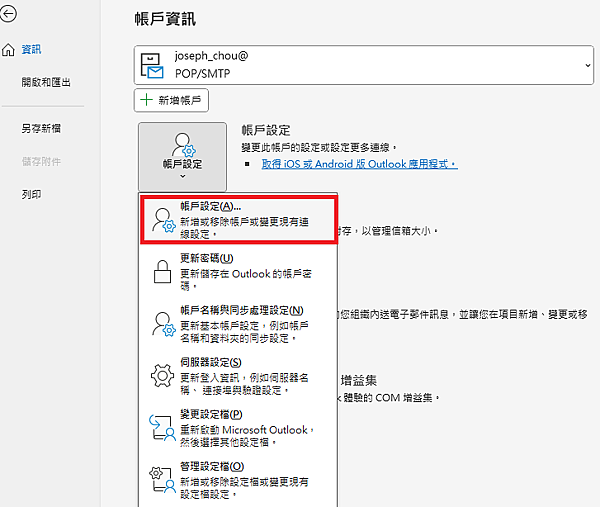
Task: Click the mail account icon next to joseph_chou@
Action: (x=152, y=65)
